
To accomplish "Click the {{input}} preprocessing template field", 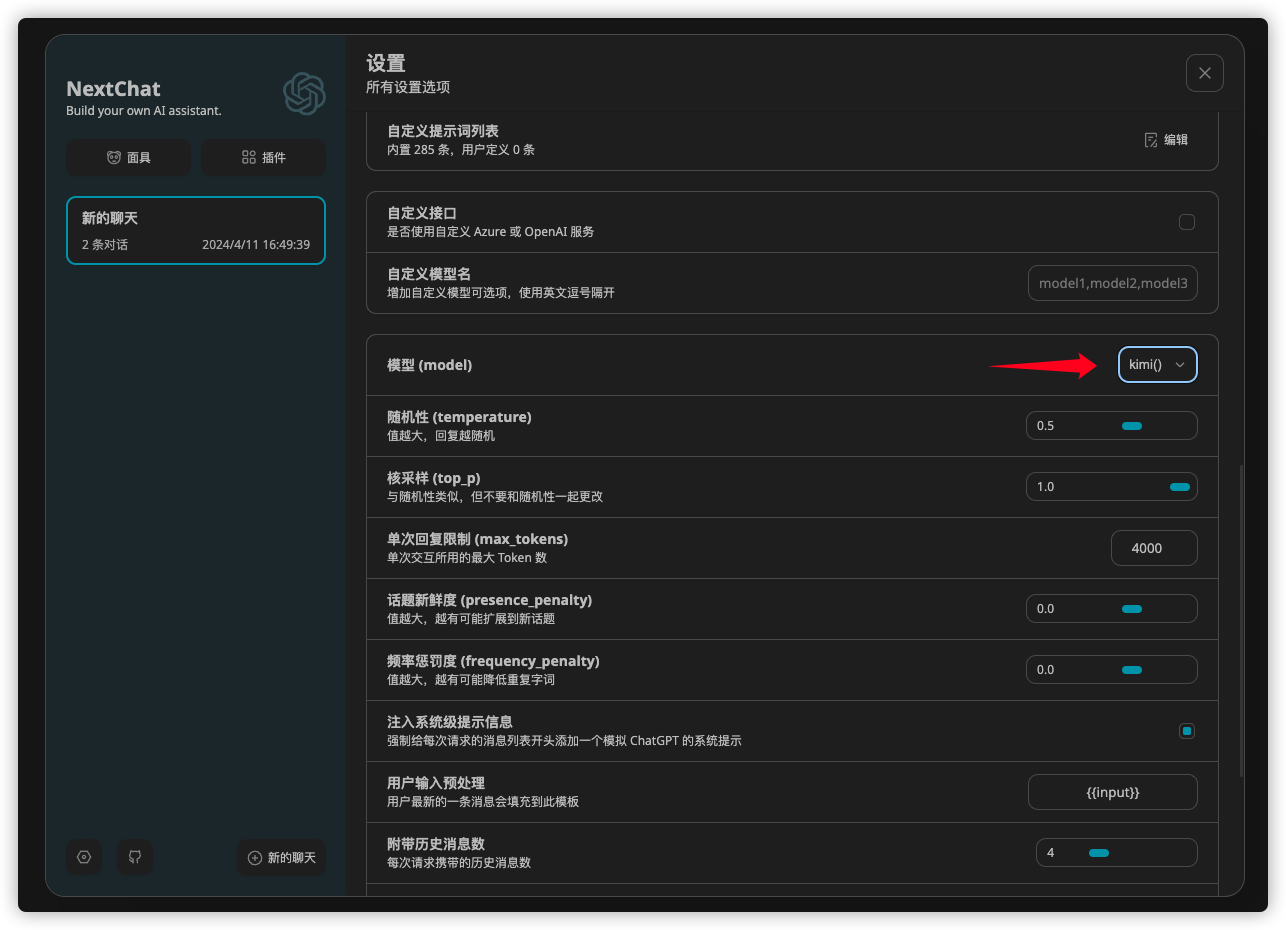I will (x=1112, y=791).
